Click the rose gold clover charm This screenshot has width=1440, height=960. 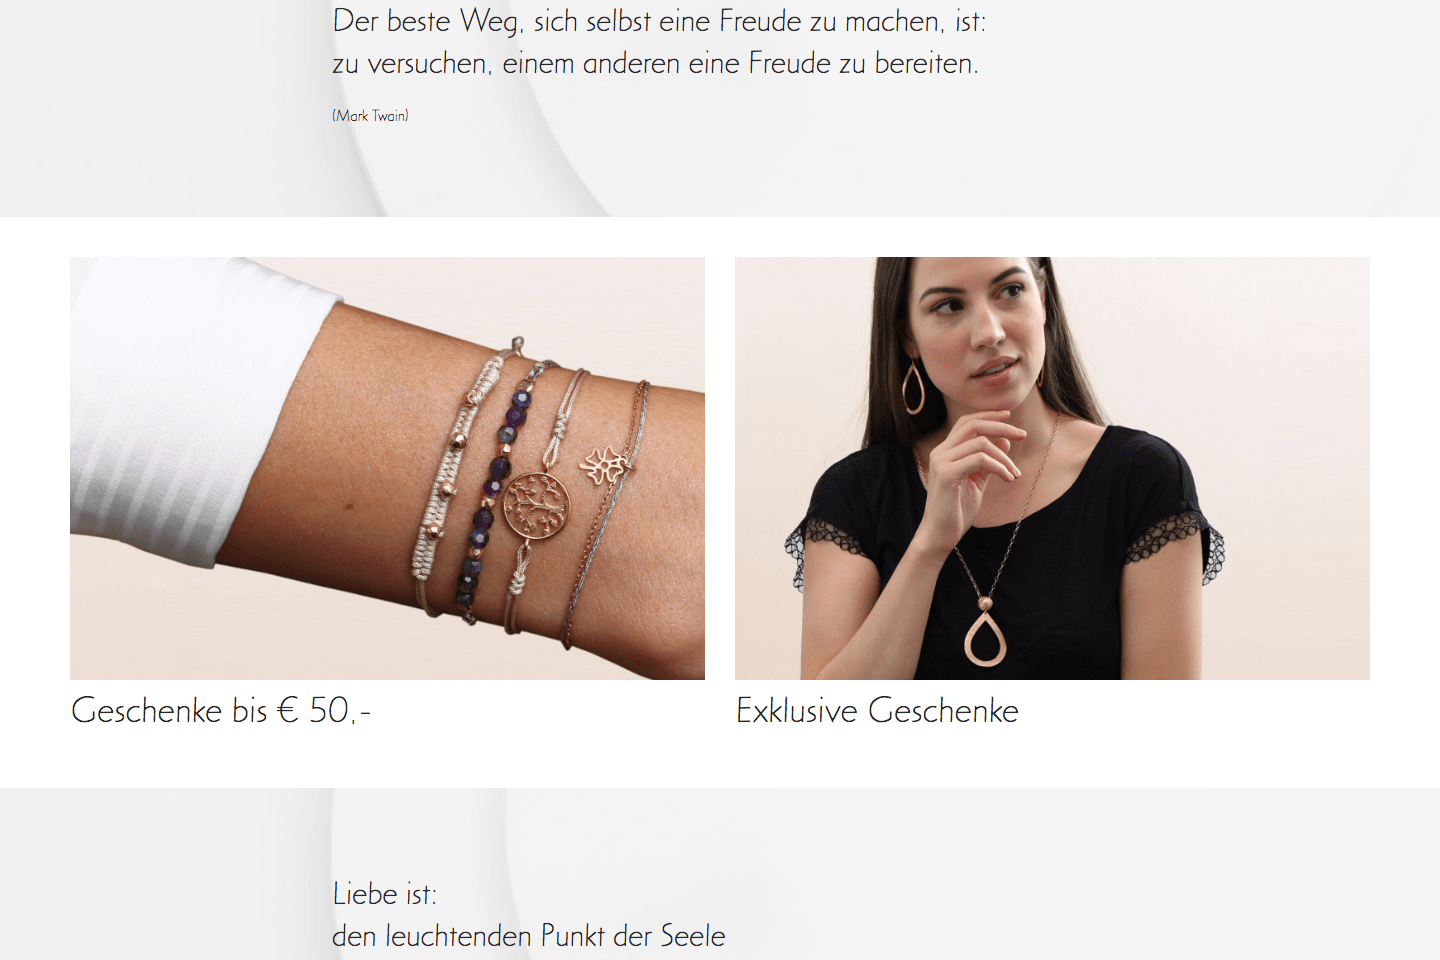coord(606,465)
